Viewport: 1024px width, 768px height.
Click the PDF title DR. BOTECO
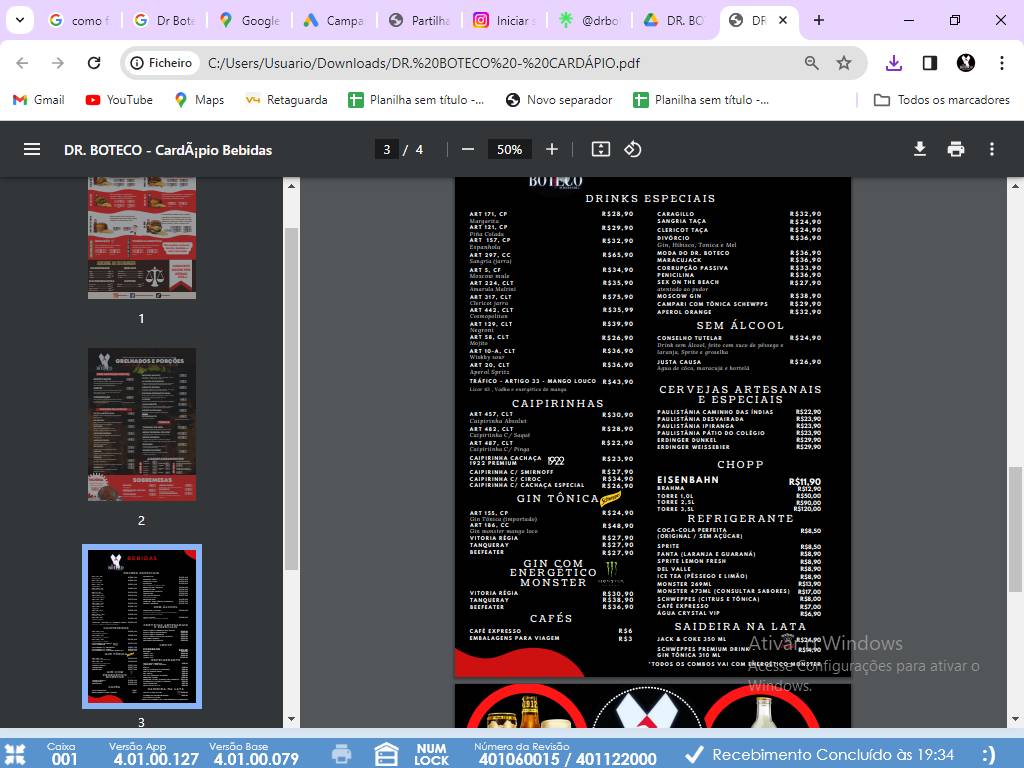tap(168, 150)
